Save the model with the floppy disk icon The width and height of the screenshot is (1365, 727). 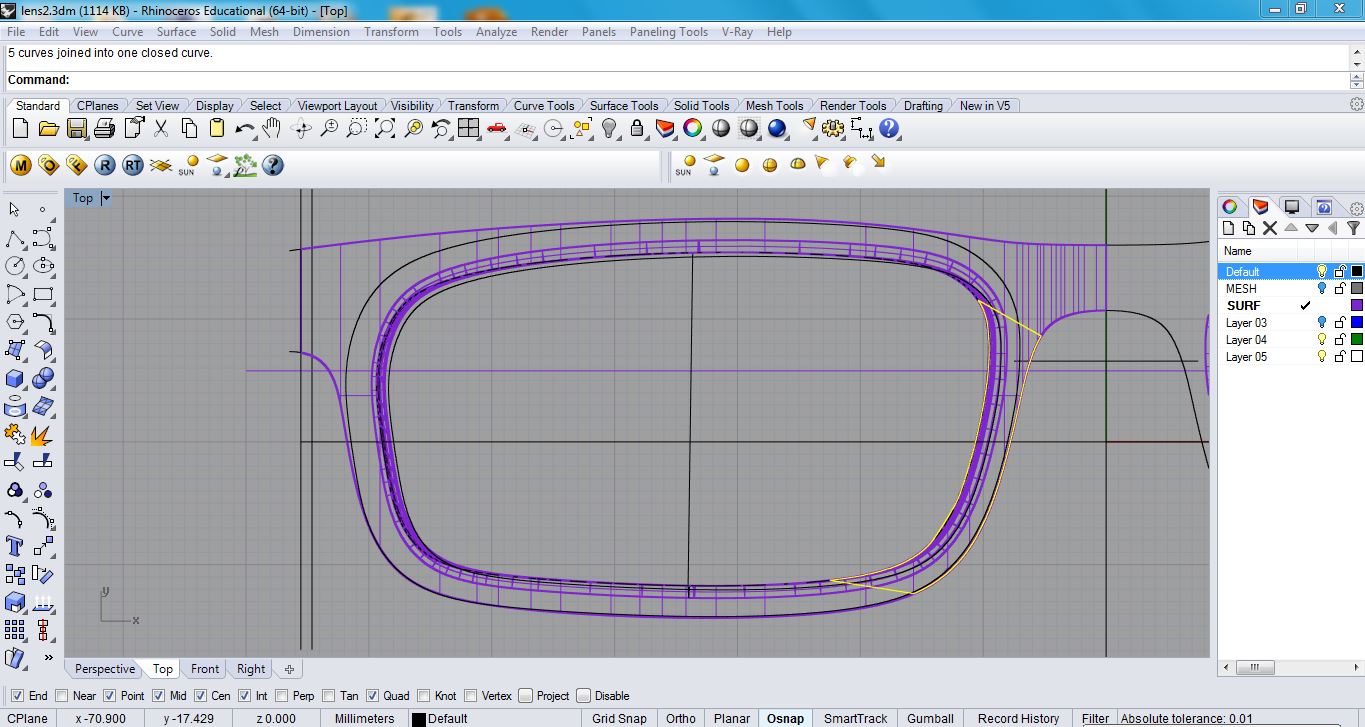pyautogui.click(x=76, y=128)
